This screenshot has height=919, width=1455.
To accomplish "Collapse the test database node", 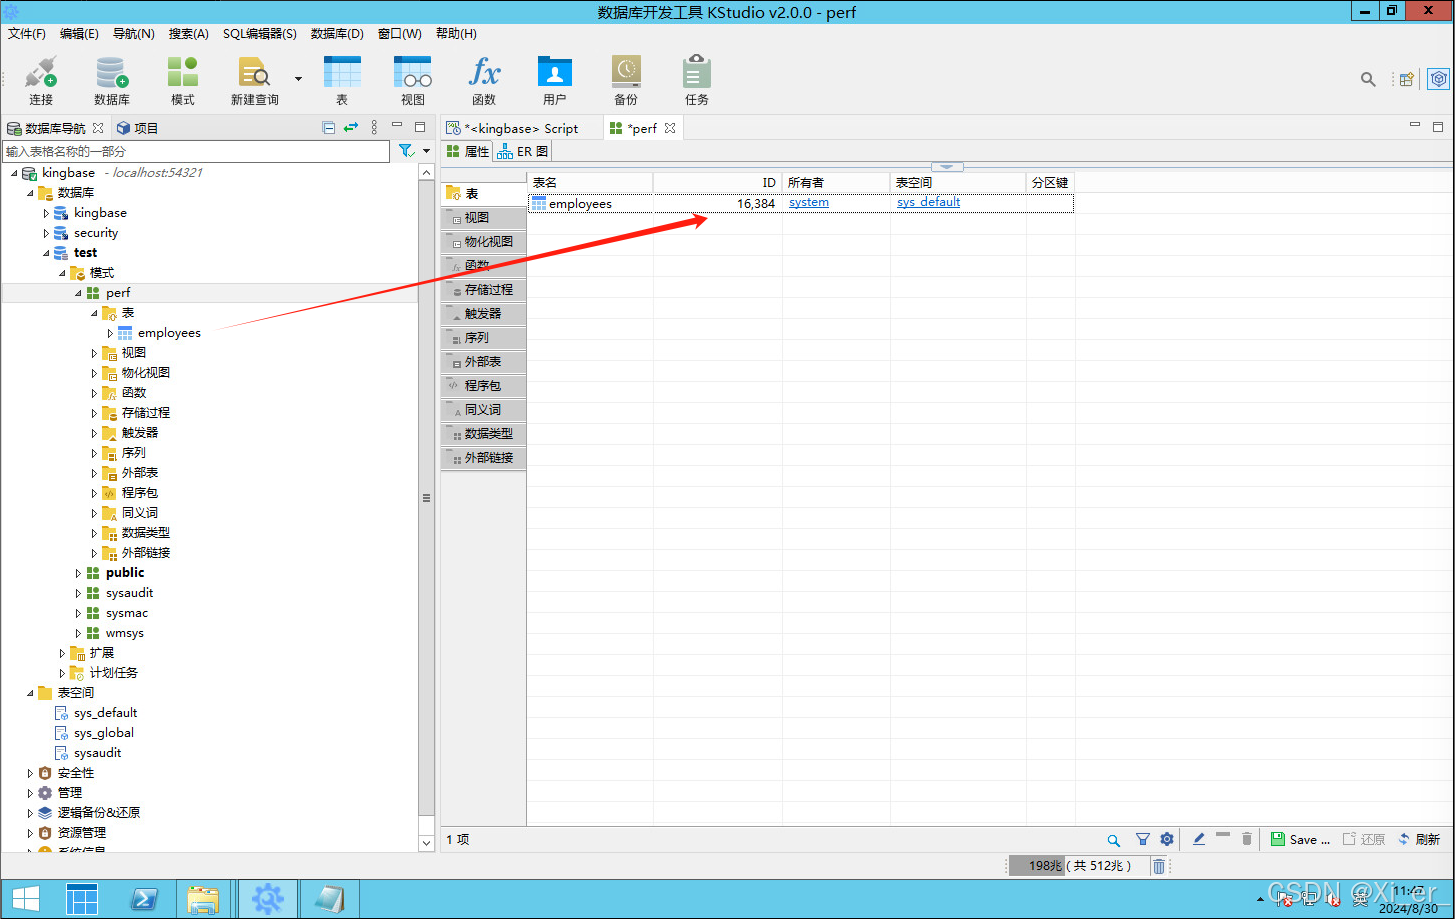I will click(46, 253).
